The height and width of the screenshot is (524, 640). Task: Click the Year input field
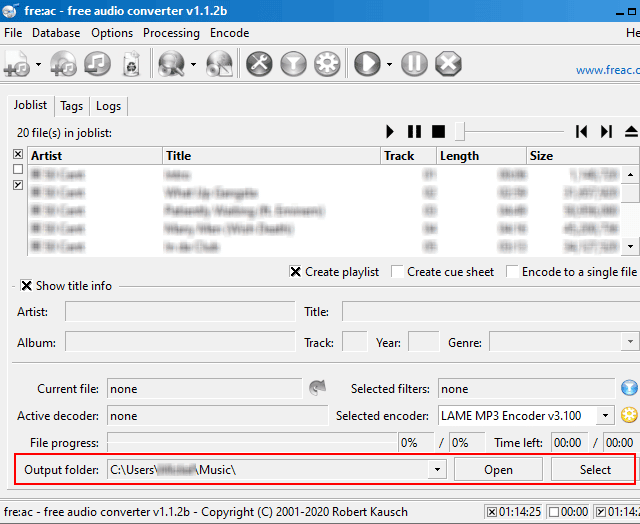pyautogui.click(x=424, y=342)
